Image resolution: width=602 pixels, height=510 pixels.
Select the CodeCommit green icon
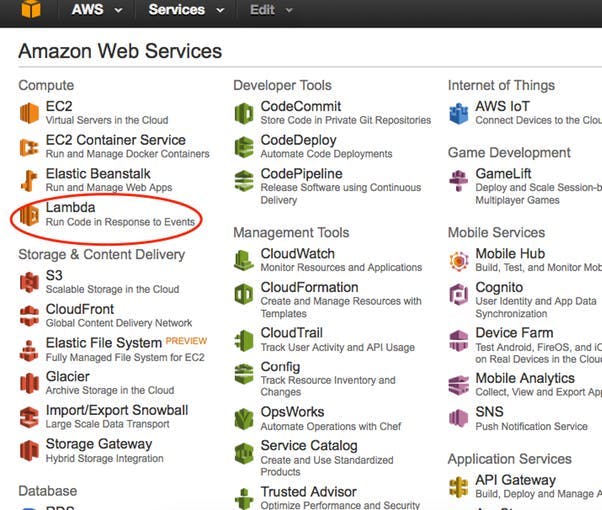tap(244, 113)
